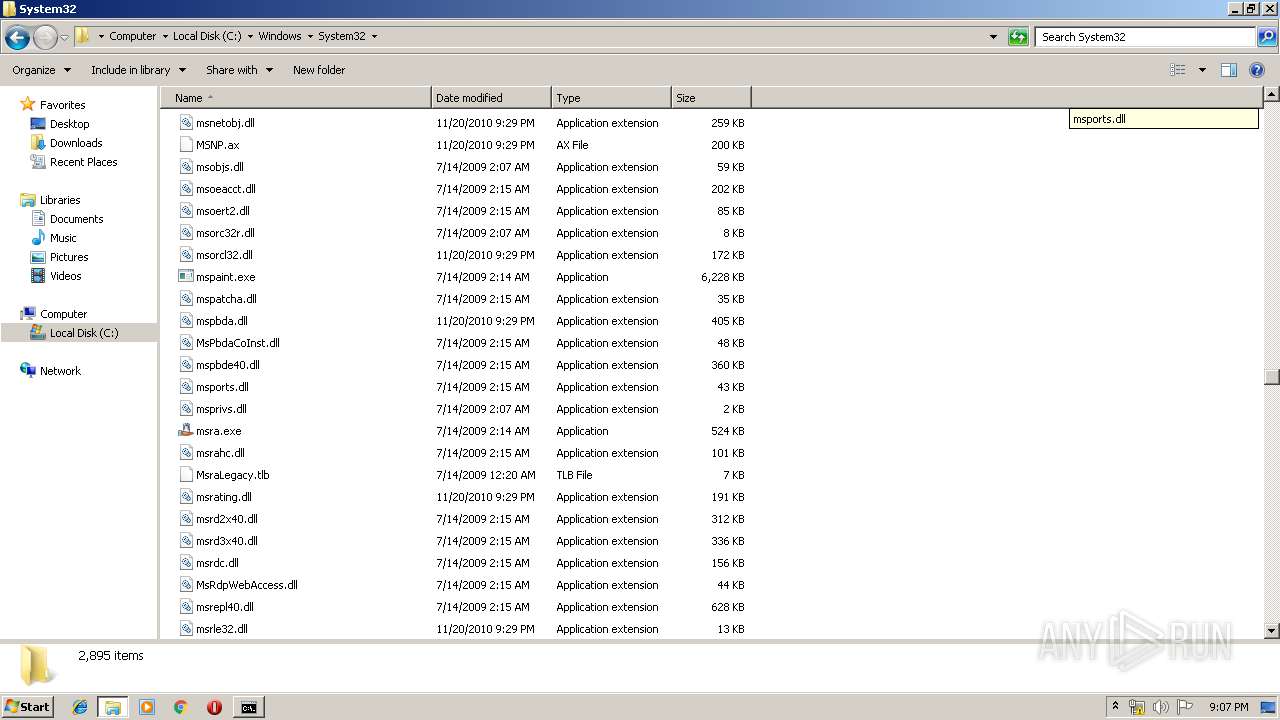Screen dimensions: 1280x720
Task: Open Windows Media Player taskbar icon
Action: point(147,707)
